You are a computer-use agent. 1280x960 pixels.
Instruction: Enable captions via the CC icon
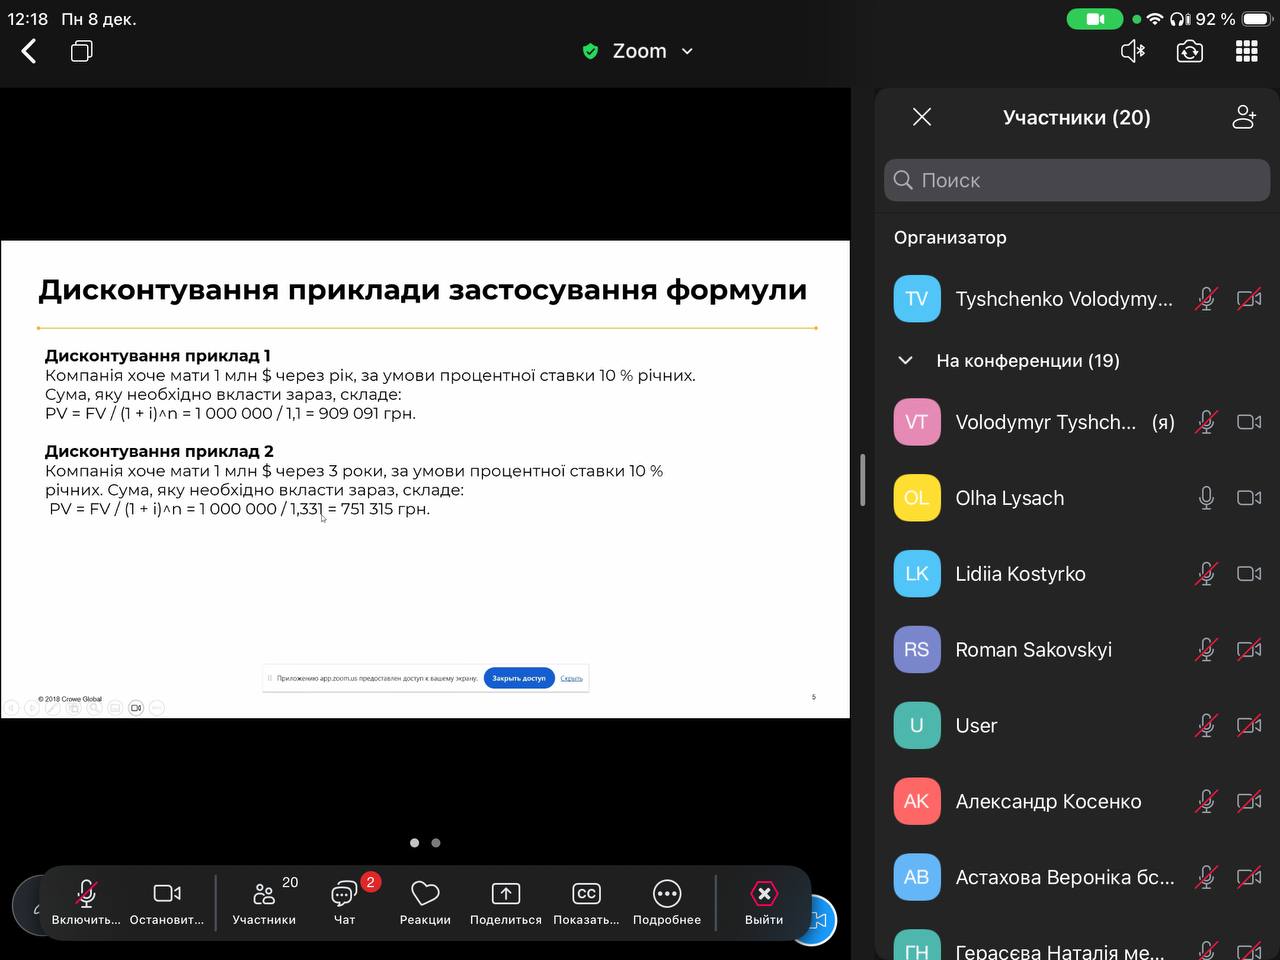[x=586, y=894]
